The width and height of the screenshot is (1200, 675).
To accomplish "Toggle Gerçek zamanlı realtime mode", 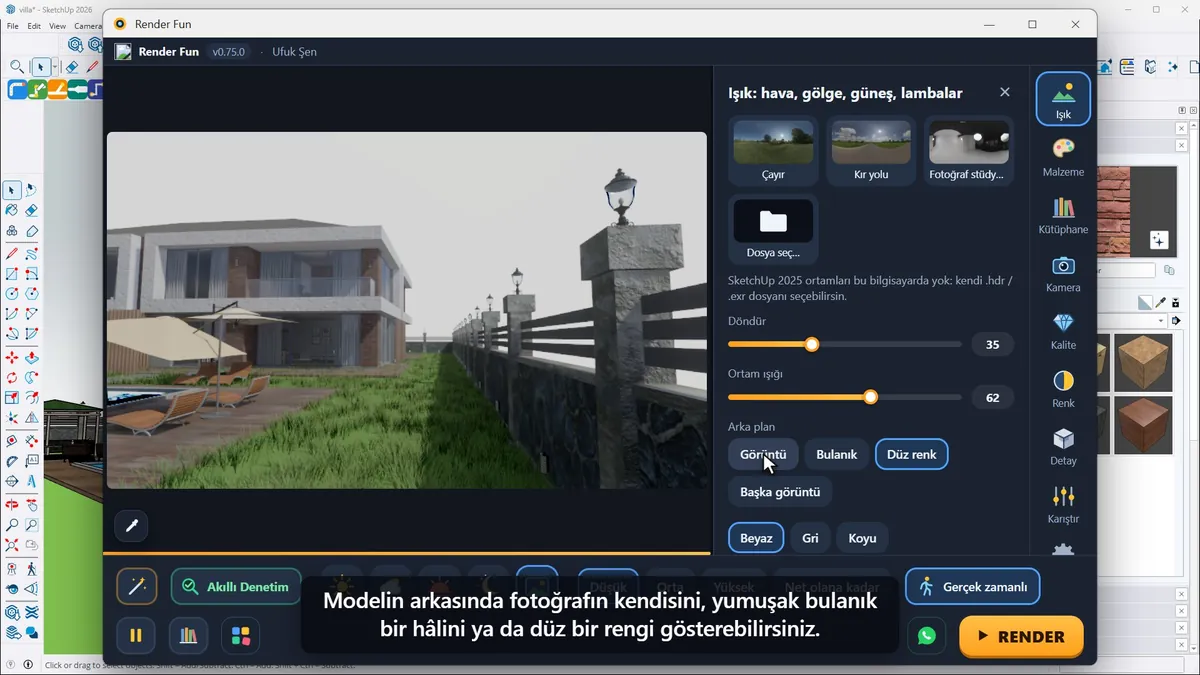I will tap(973, 587).
